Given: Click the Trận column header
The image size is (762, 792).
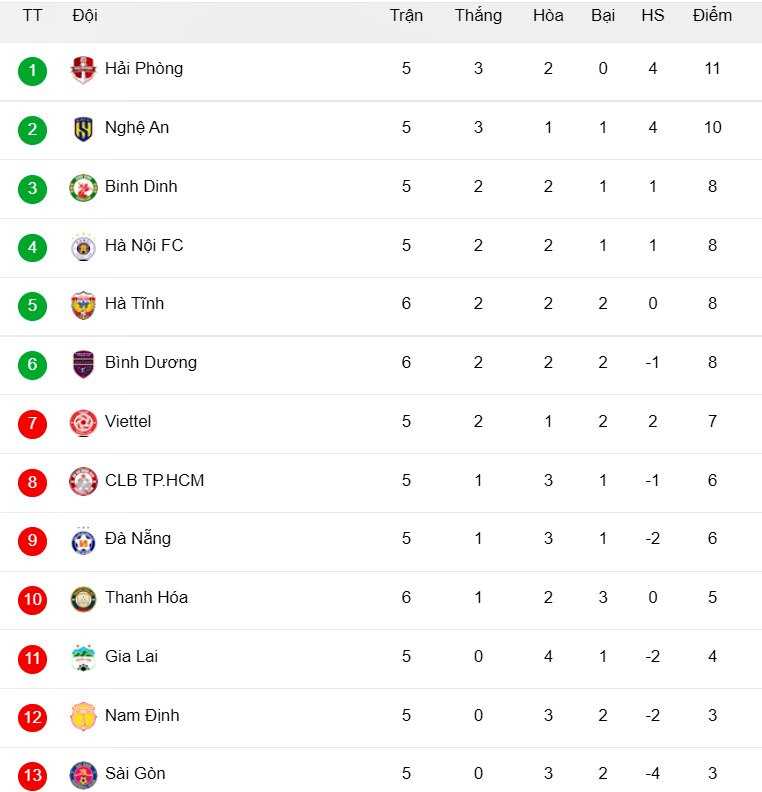Looking at the screenshot, I should (406, 15).
